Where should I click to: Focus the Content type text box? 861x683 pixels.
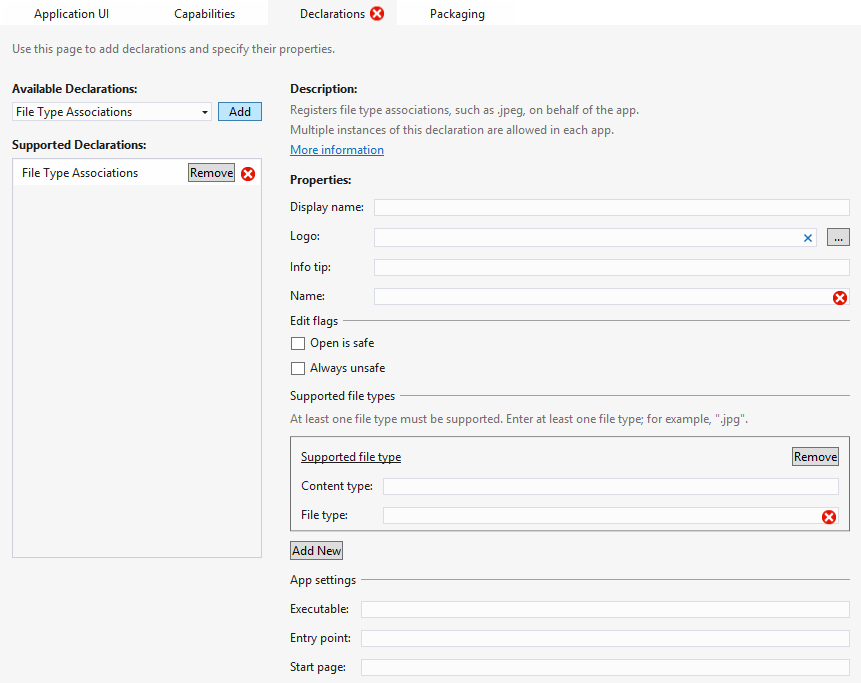610,486
